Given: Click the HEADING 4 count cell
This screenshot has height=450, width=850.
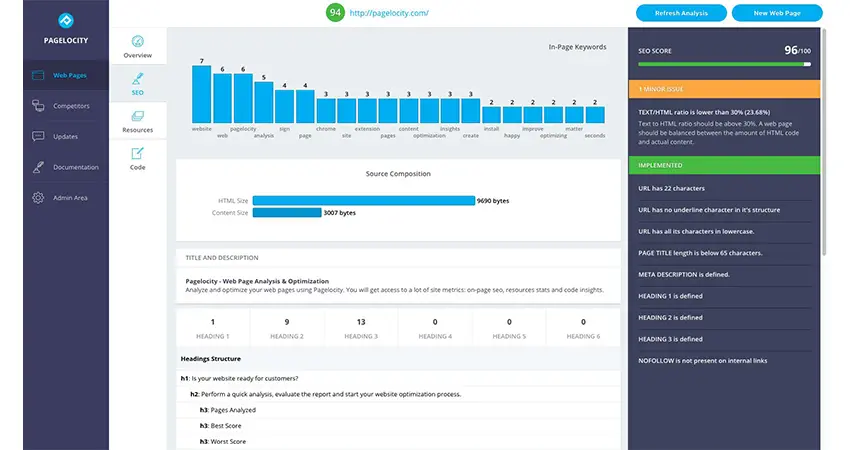Looking at the screenshot, I should [435, 328].
